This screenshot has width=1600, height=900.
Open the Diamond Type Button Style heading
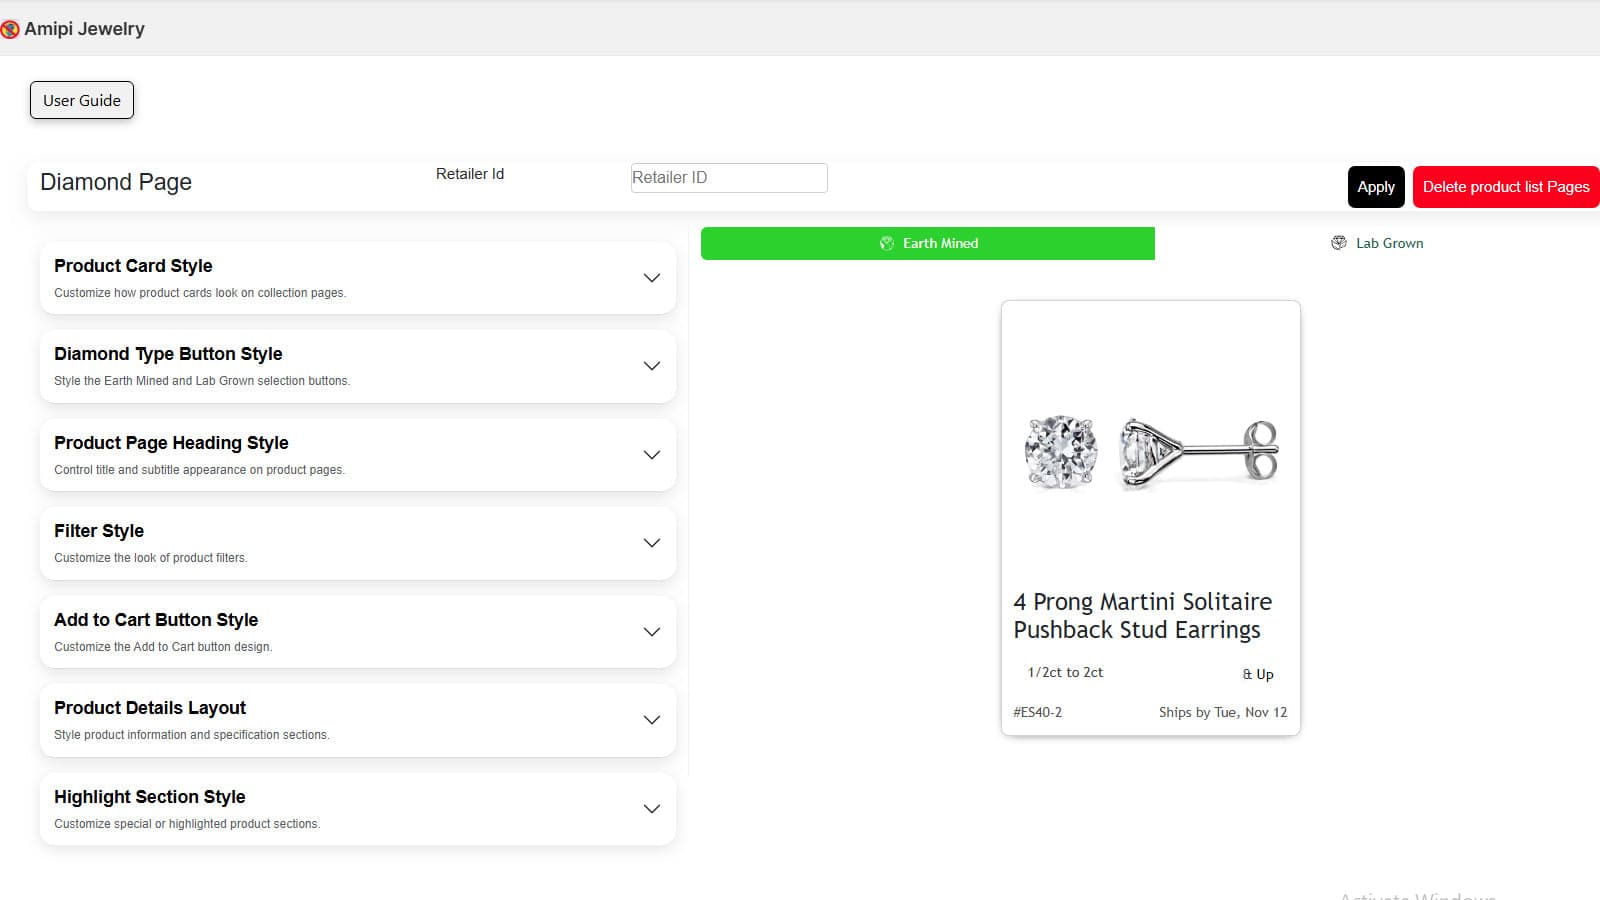168,354
